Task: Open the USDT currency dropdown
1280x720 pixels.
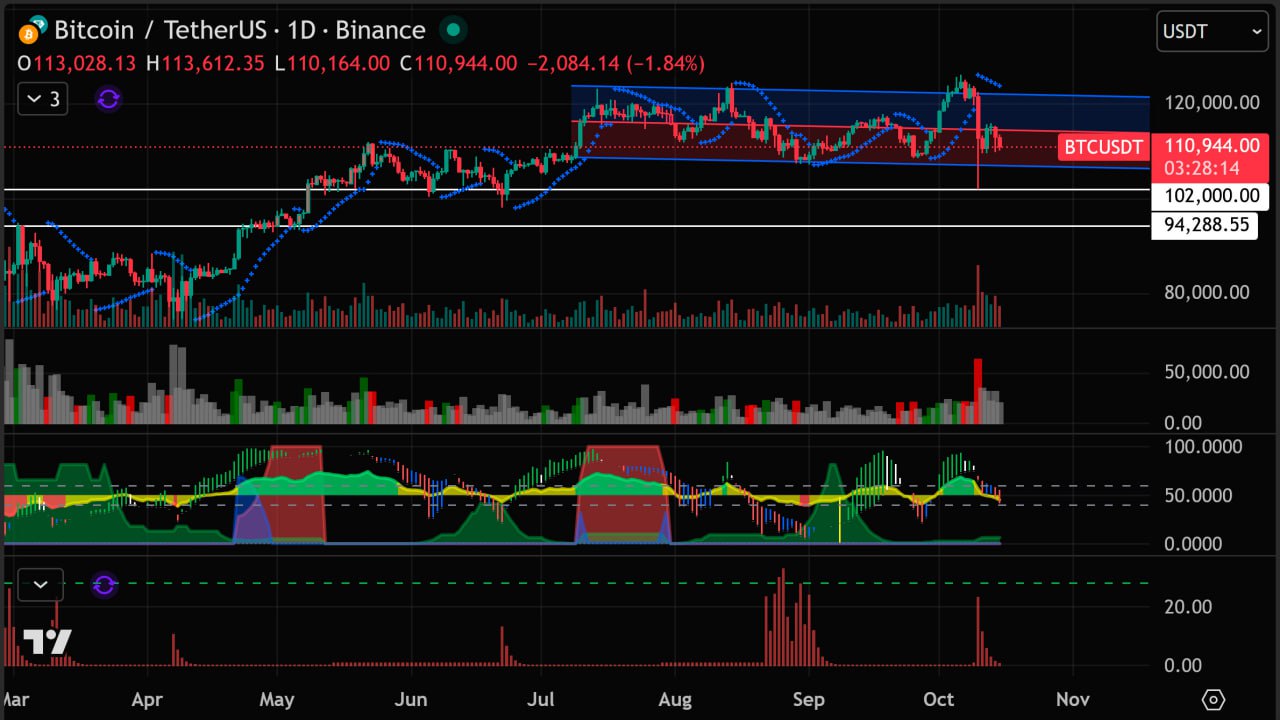Action: pos(1213,32)
